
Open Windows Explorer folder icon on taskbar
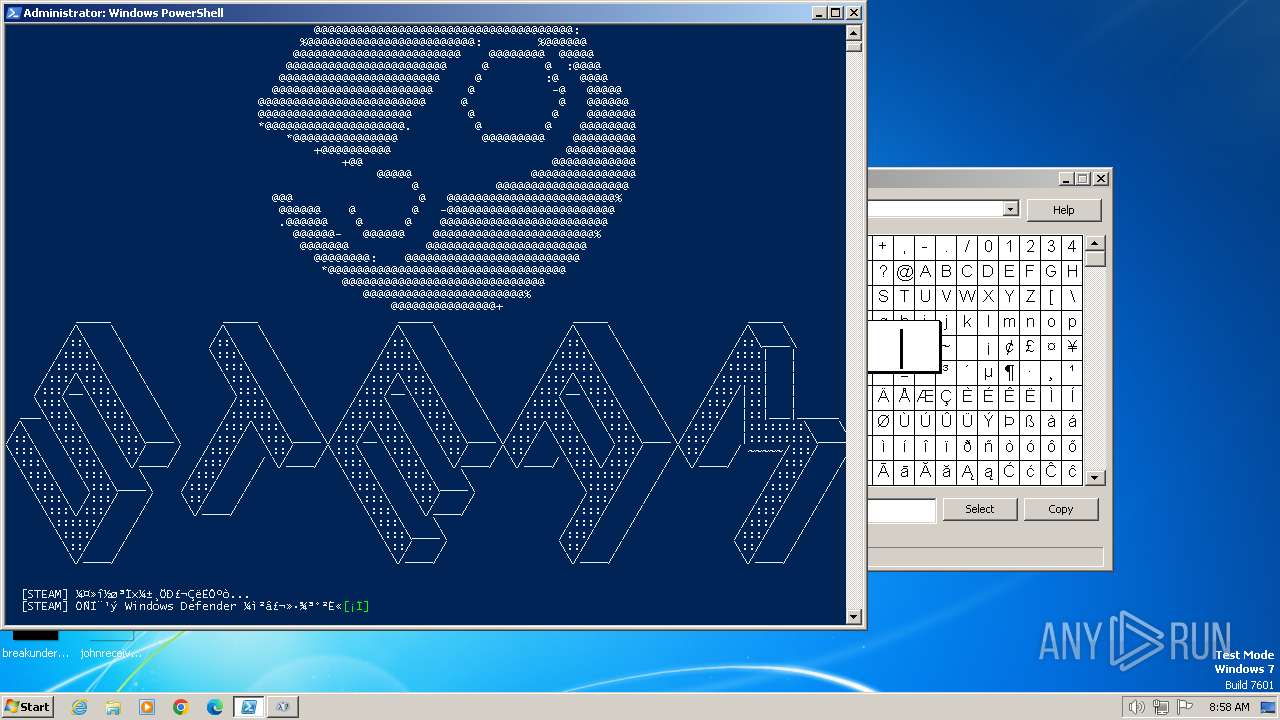click(x=113, y=707)
